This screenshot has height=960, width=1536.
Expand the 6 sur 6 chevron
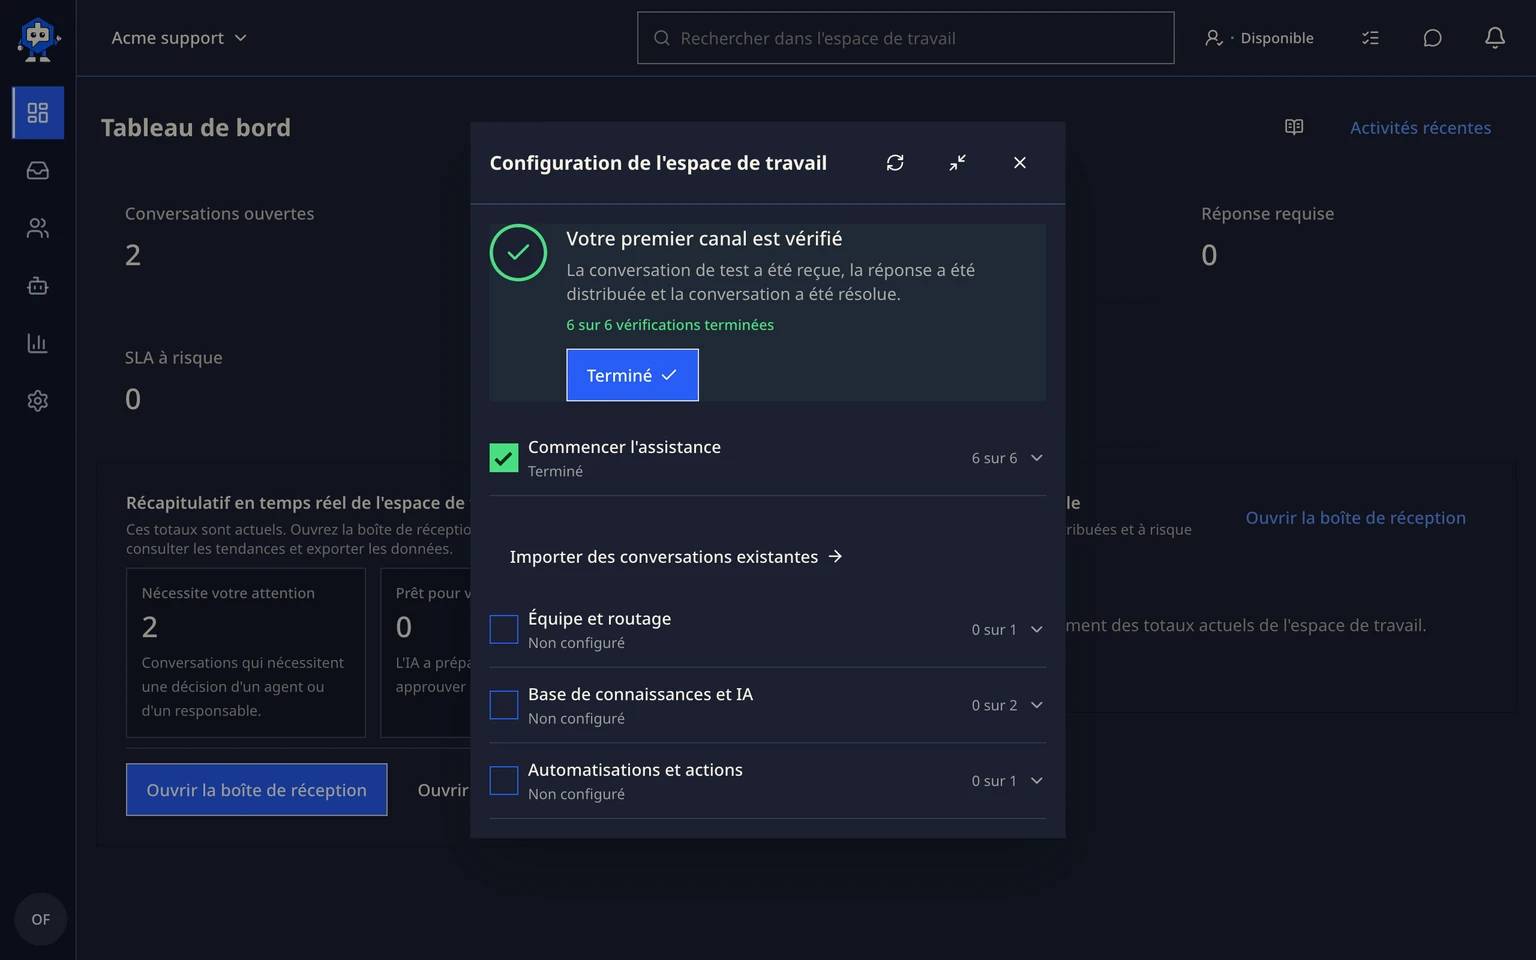pyautogui.click(x=1037, y=458)
